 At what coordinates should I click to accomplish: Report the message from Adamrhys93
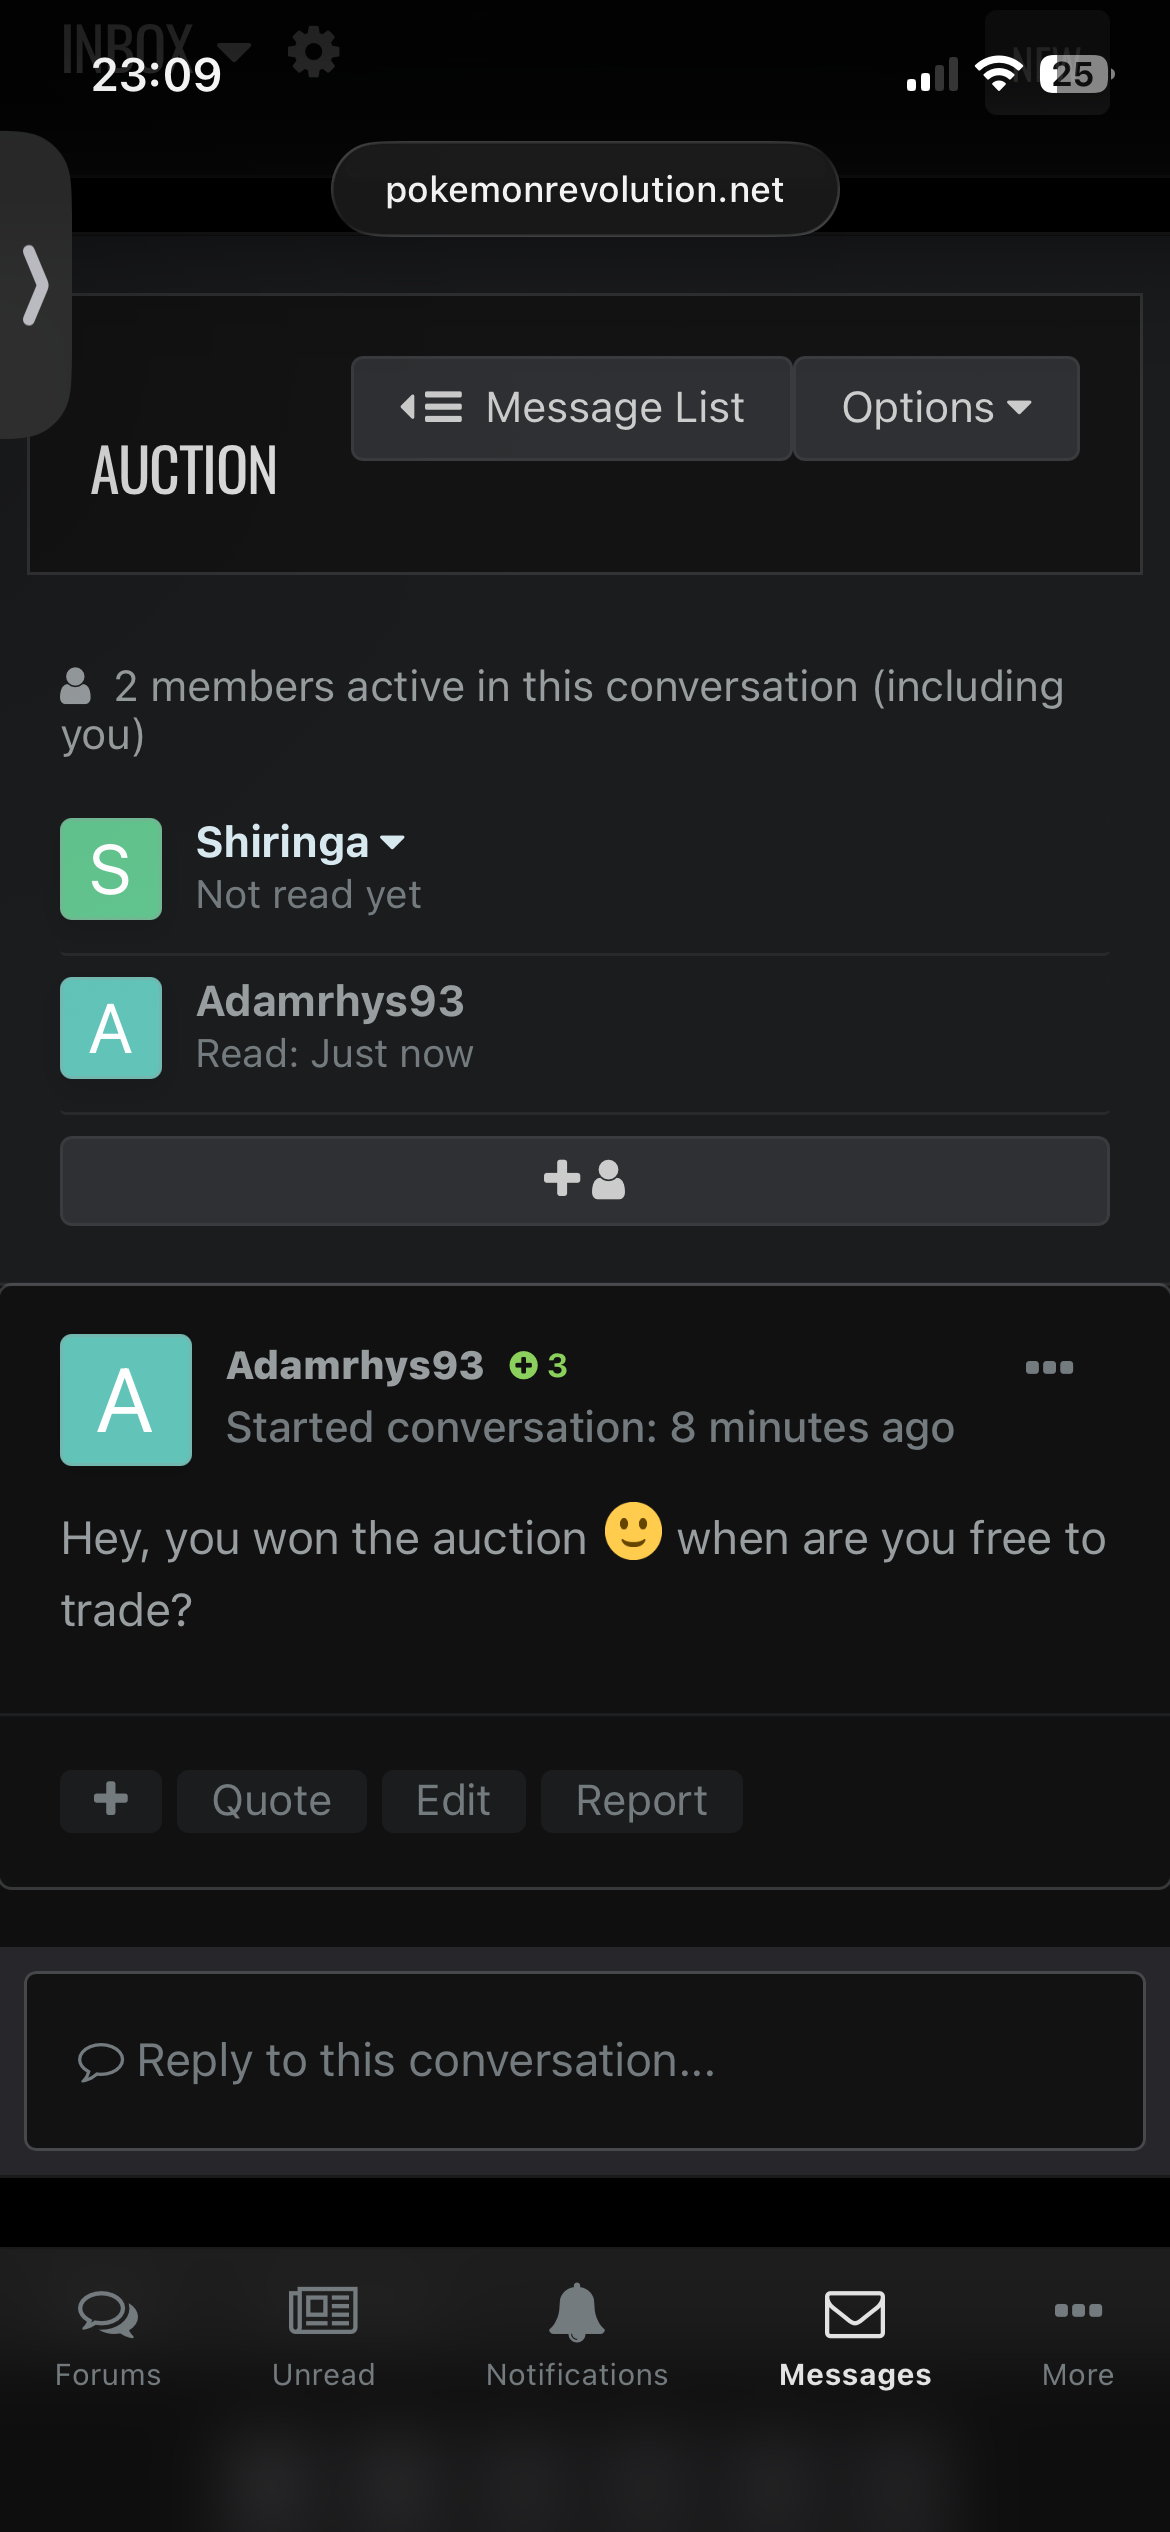(x=641, y=1800)
